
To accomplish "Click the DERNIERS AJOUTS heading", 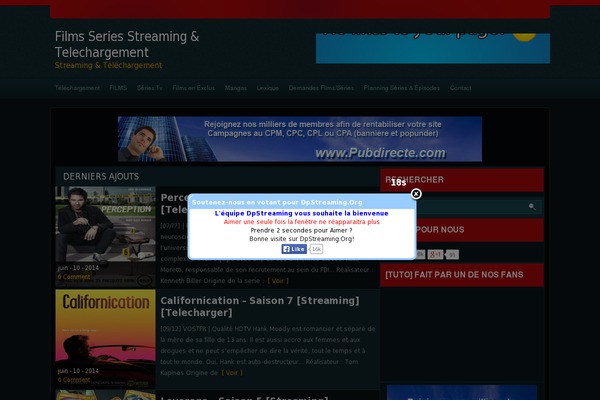I will tap(101, 176).
